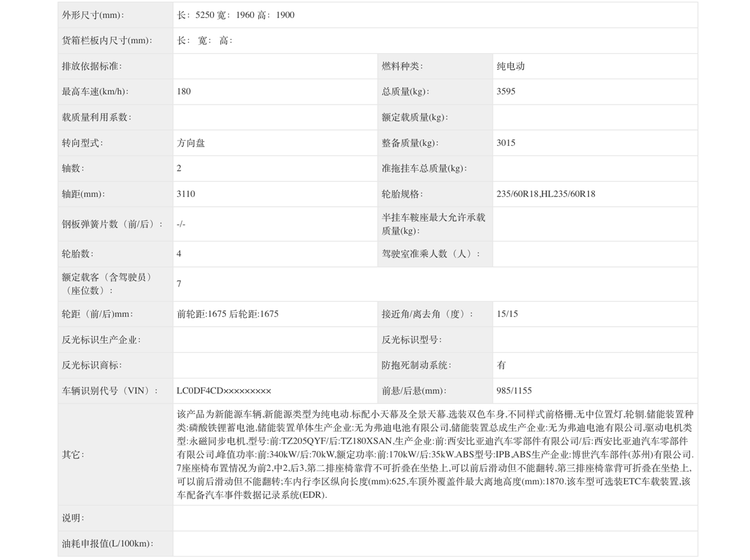Click the 油耗申报值(L/100km) label

[x=103, y=544]
